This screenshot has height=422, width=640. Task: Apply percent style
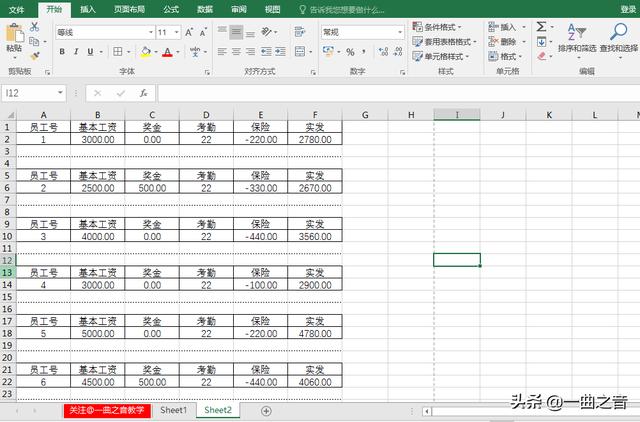[350, 52]
